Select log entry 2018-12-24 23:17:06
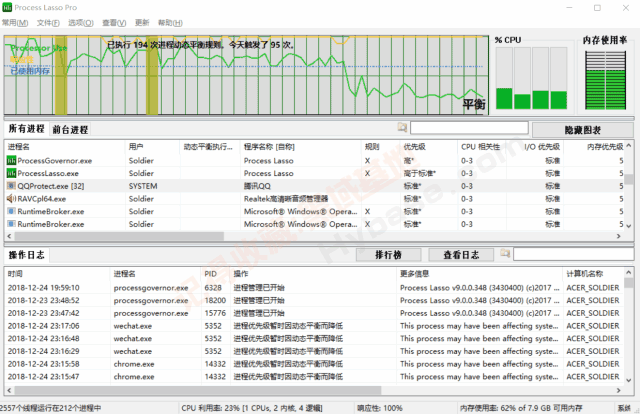Image resolution: width=640 pixels, height=414 pixels. pos(315,326)
